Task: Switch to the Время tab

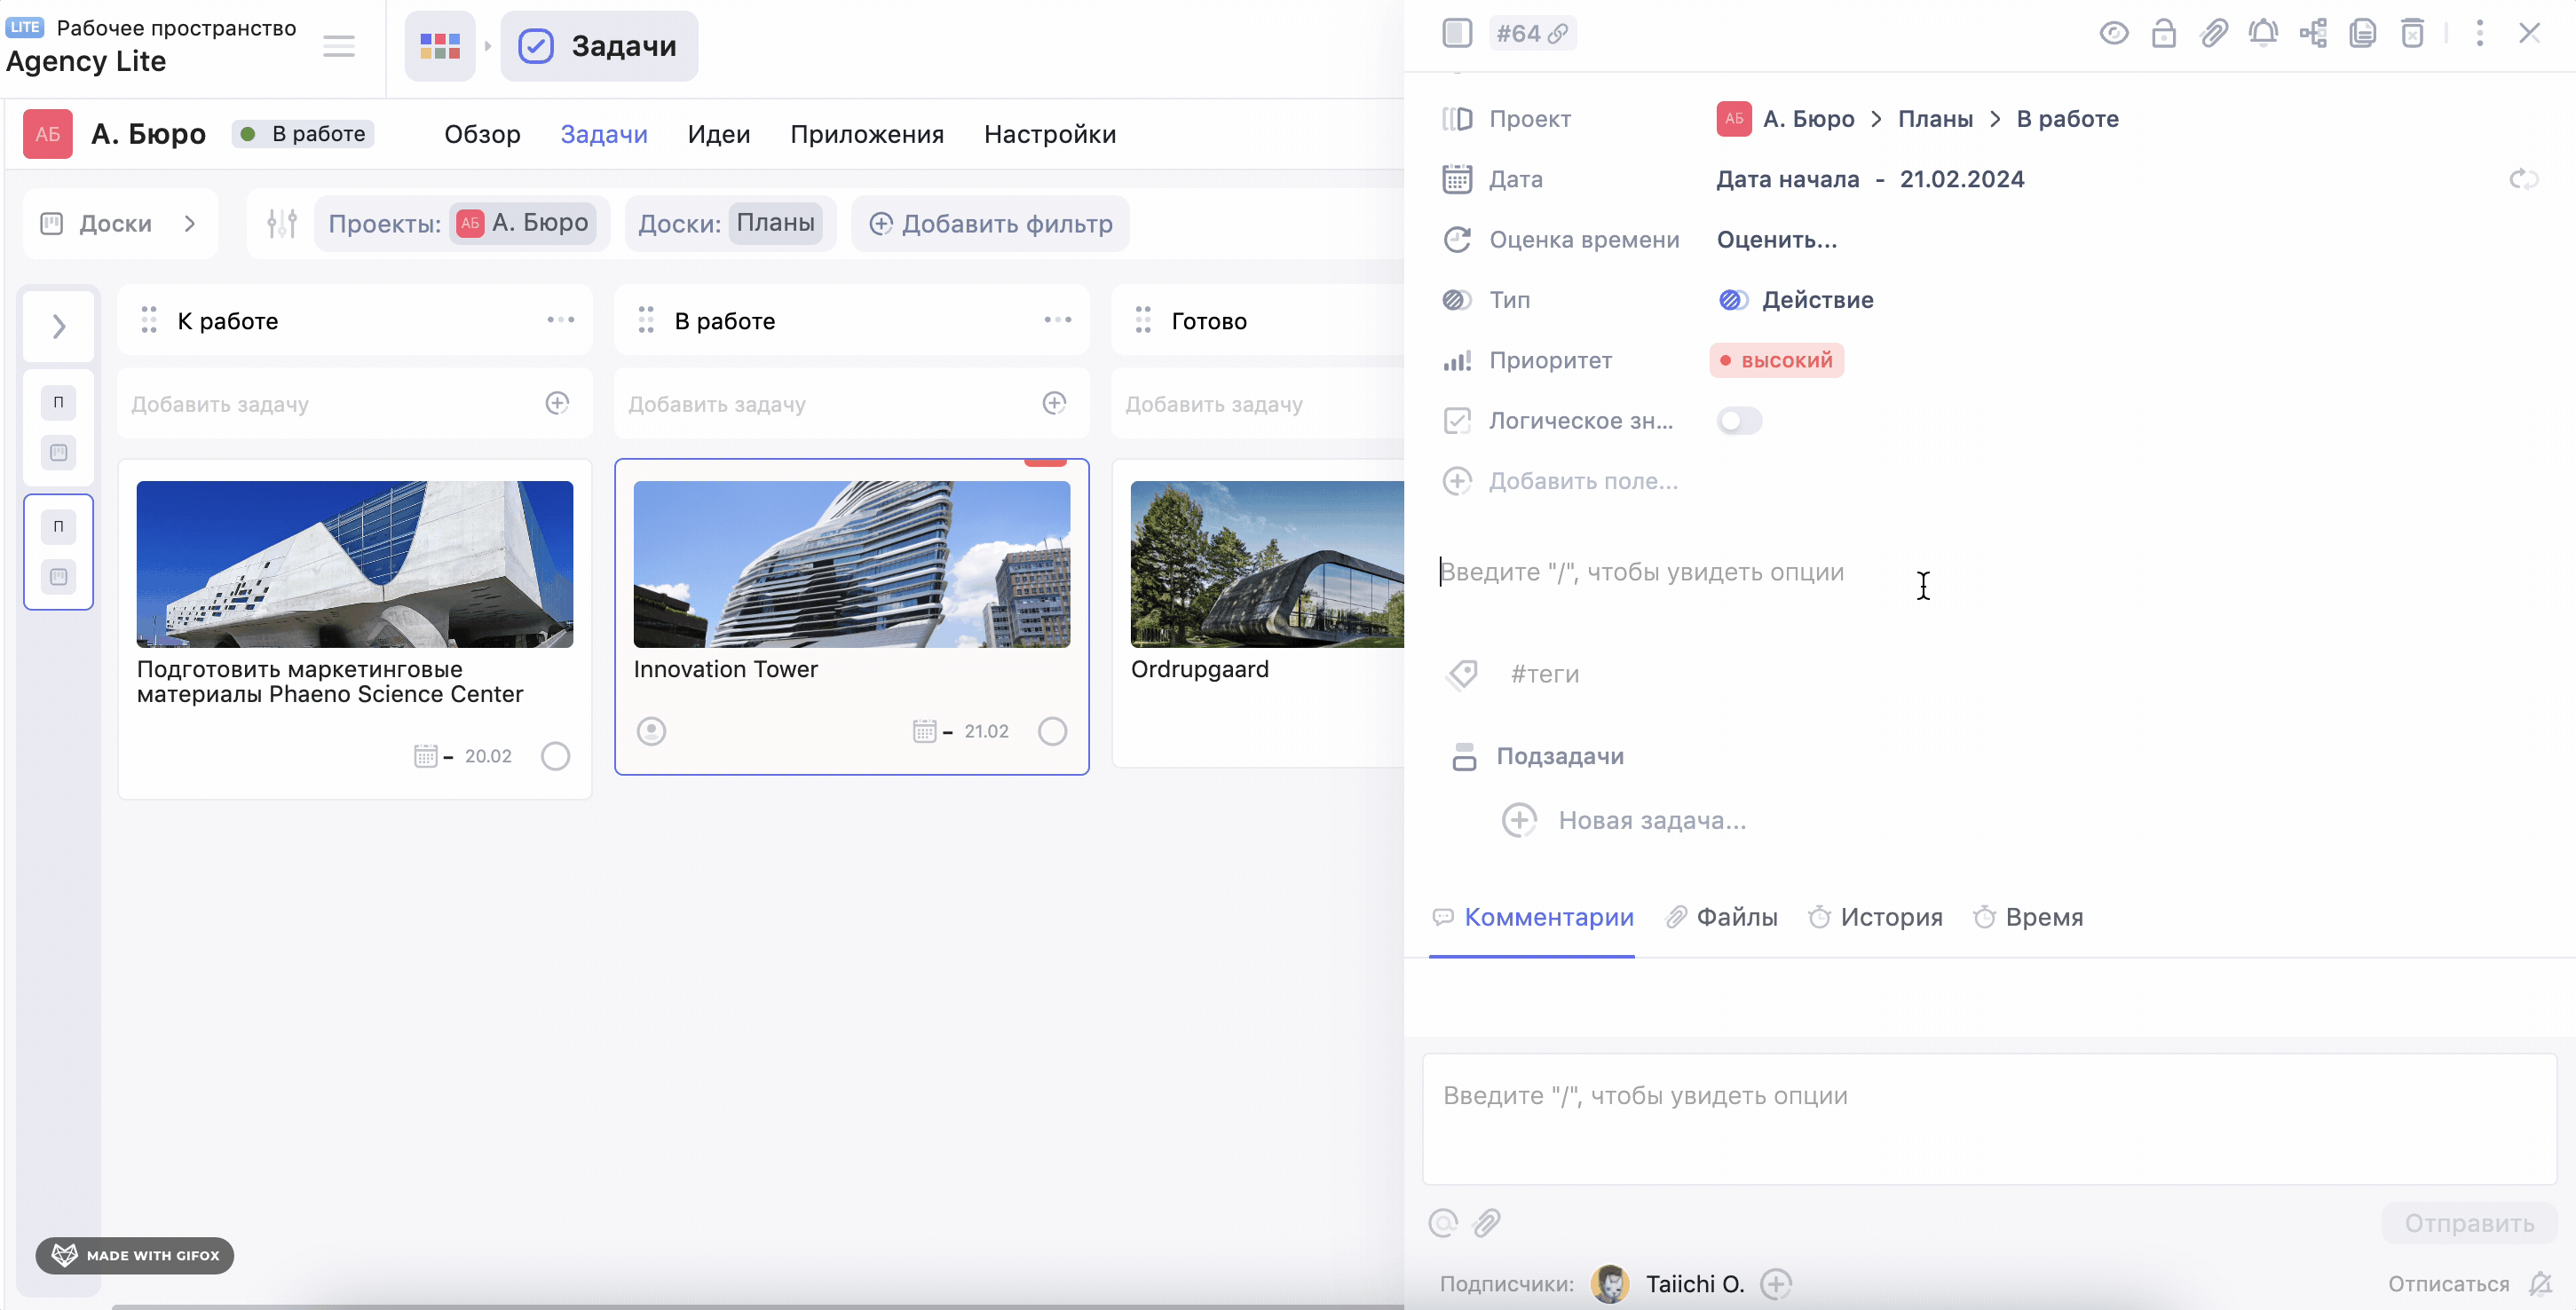Action: [2028, 917]
